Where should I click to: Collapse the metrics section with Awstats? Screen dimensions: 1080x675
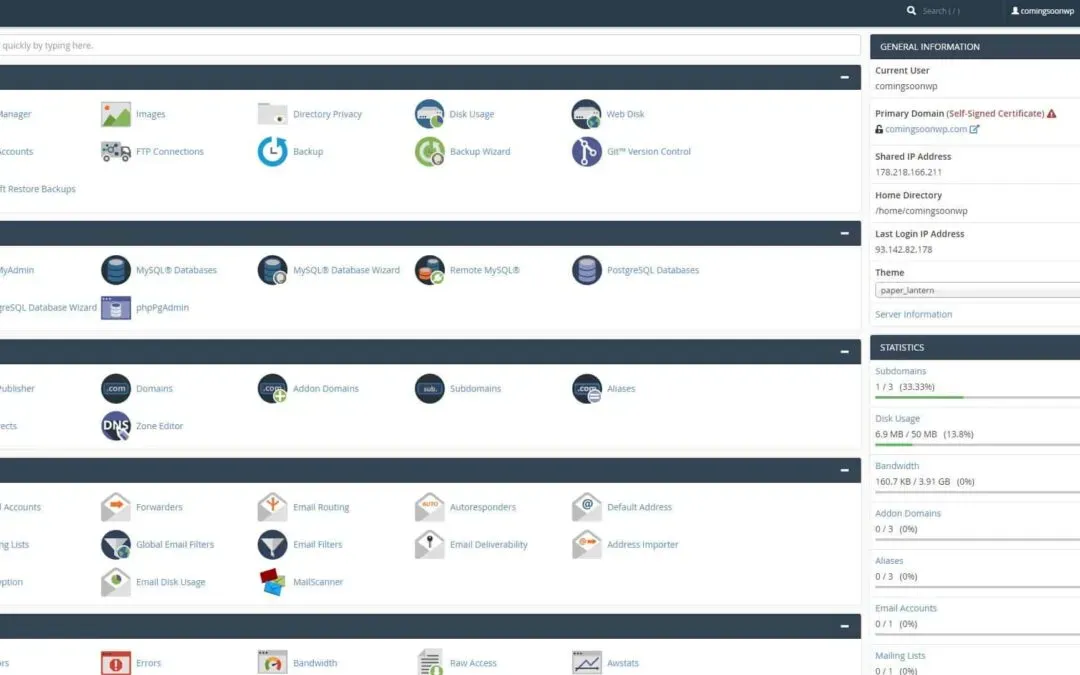(x=844, y=627)
